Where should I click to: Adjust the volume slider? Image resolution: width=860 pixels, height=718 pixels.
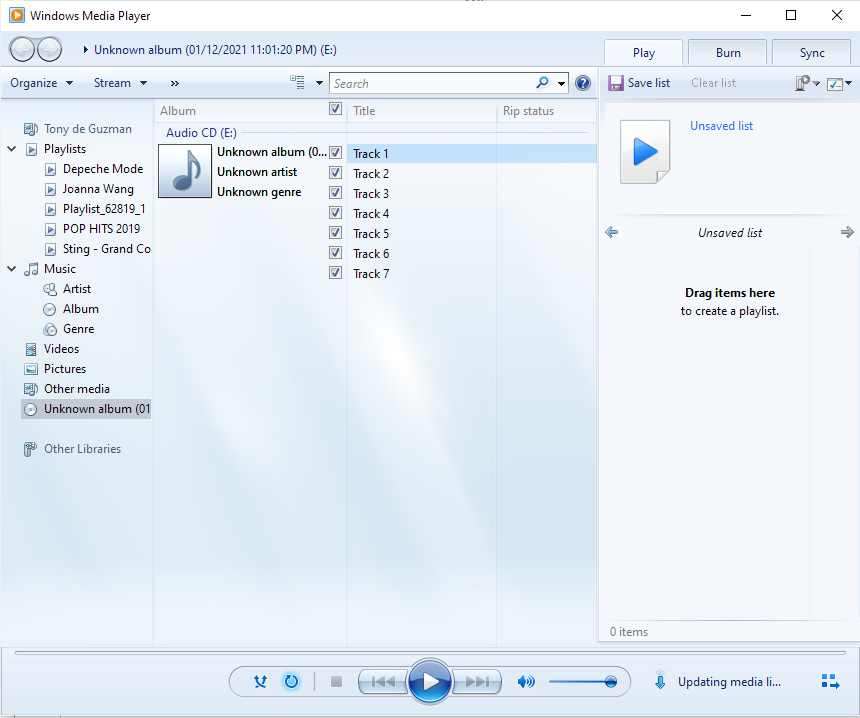click(582, 682)
